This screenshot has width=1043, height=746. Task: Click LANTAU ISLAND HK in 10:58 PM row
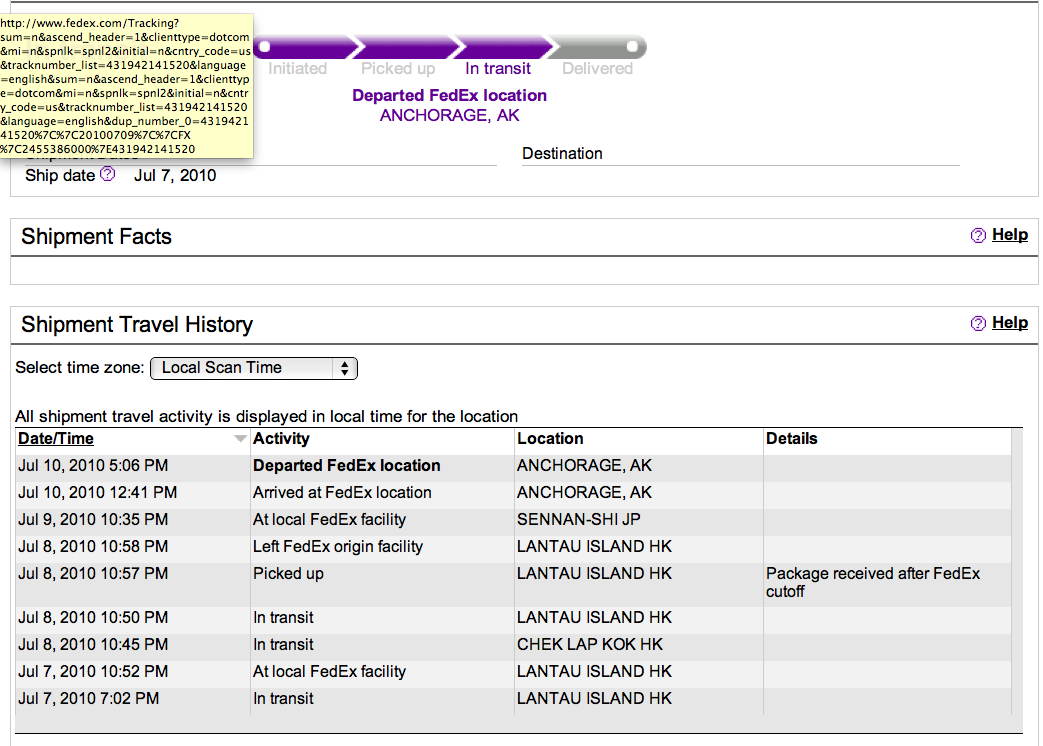tap(594, 547)
